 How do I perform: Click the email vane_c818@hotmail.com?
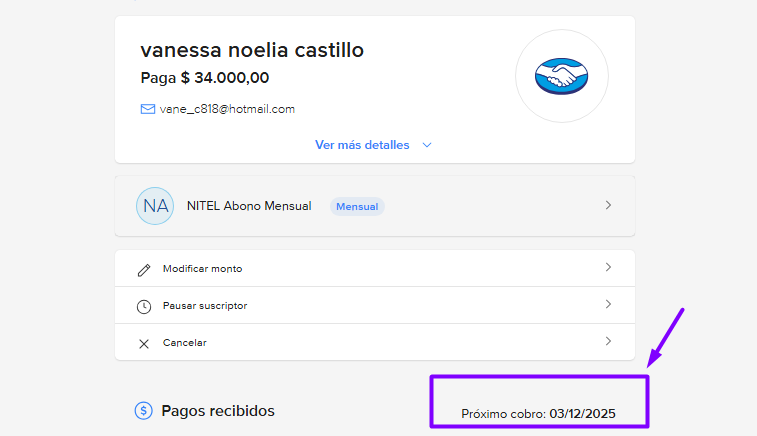[227, 109]
